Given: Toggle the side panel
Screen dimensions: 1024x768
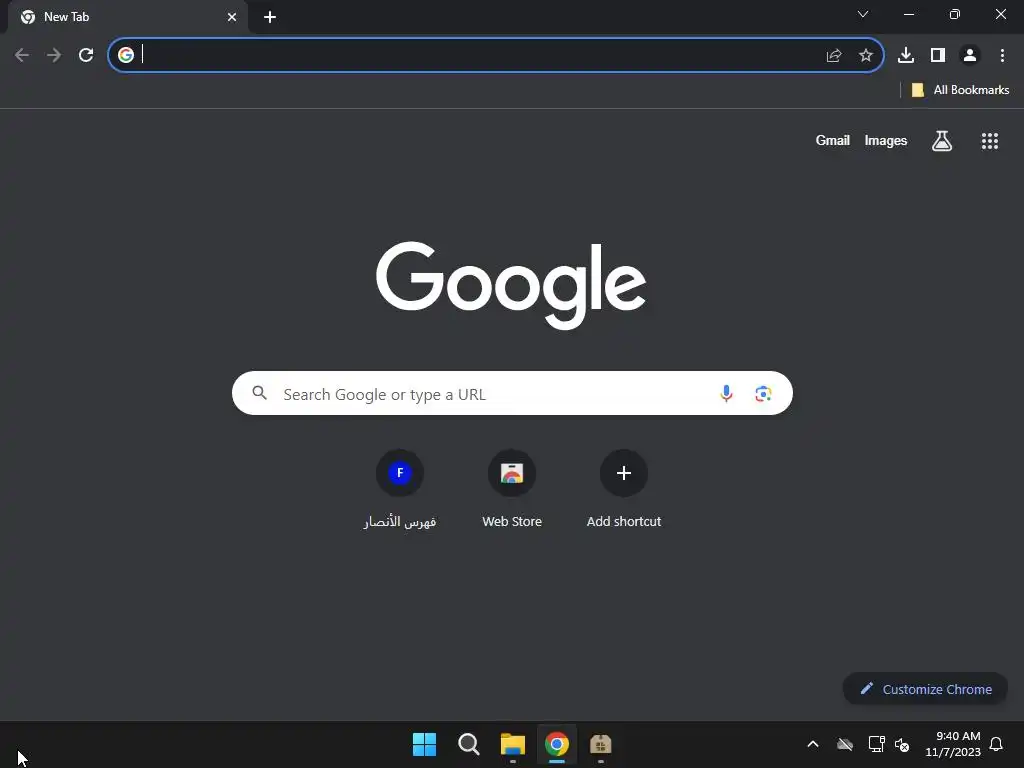Looking at the screenshot, I should pyautogui.click(x=938, y=56).
